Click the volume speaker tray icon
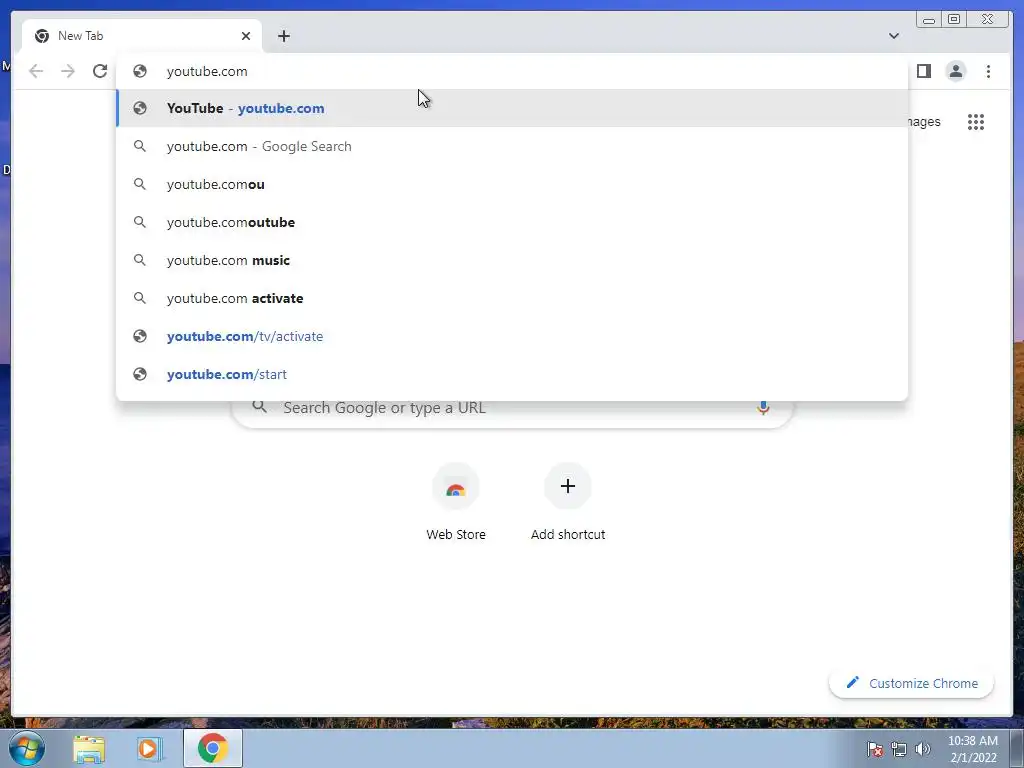 [x=922, y=749]
